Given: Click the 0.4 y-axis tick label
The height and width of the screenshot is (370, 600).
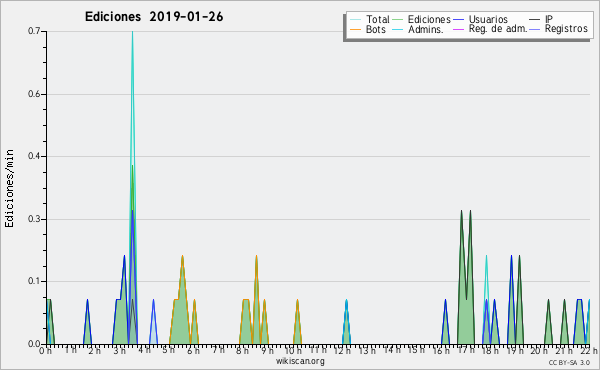Looking at the screenshot, I should [34, 156].
